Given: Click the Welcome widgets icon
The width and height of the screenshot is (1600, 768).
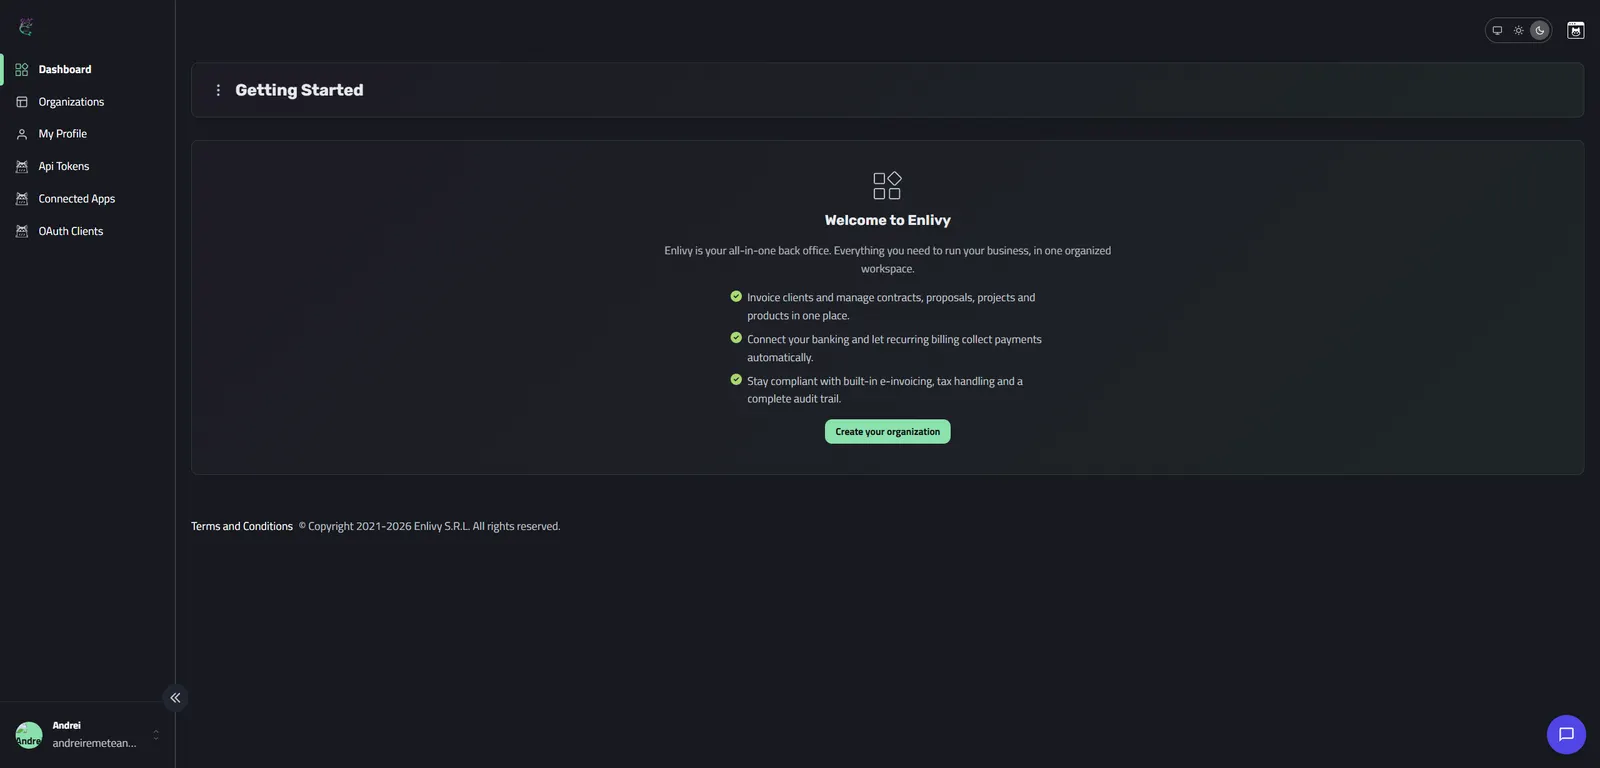Looking at the screenshot, I should [887, 185].
